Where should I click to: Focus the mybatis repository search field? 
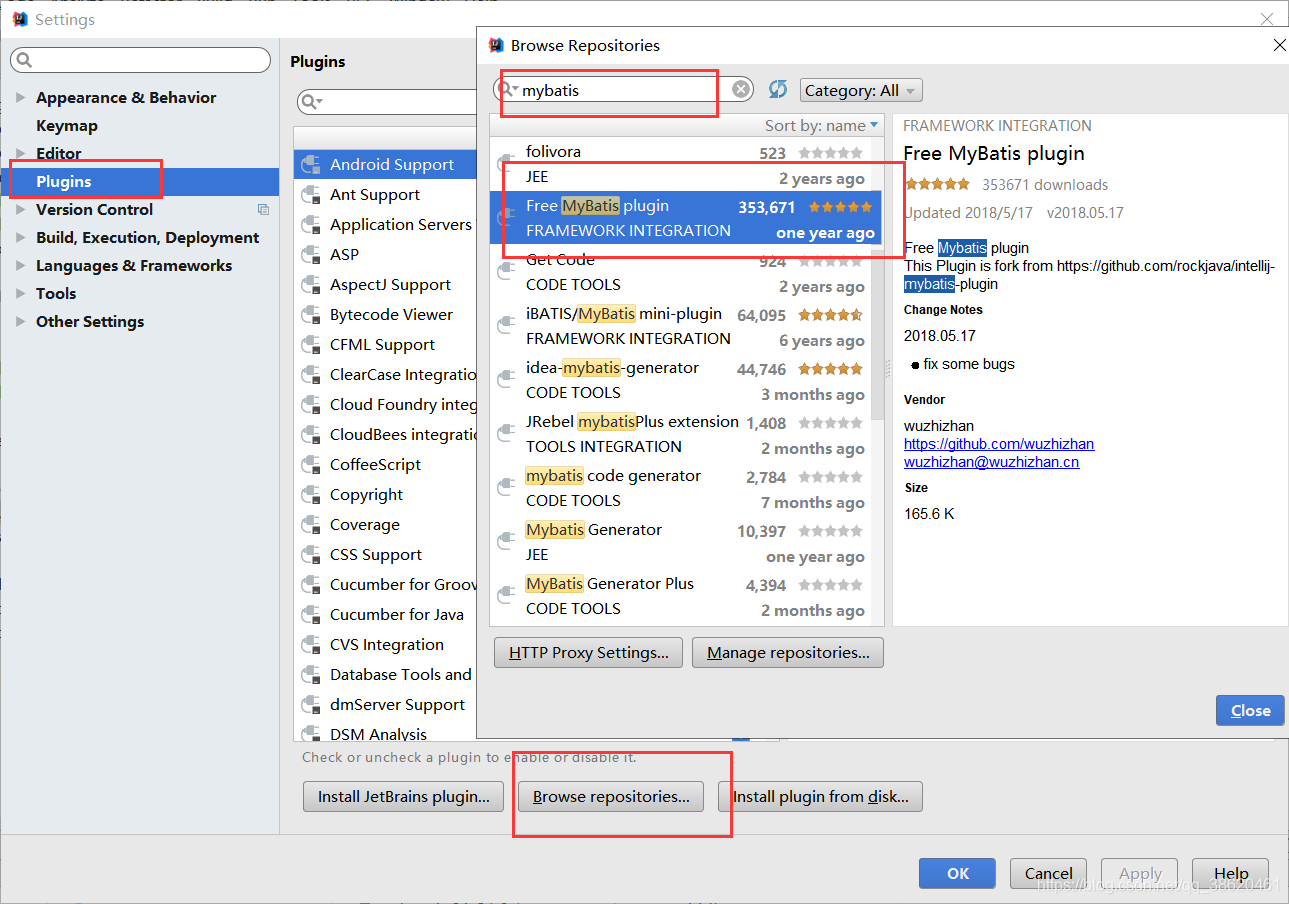[624, 90]
